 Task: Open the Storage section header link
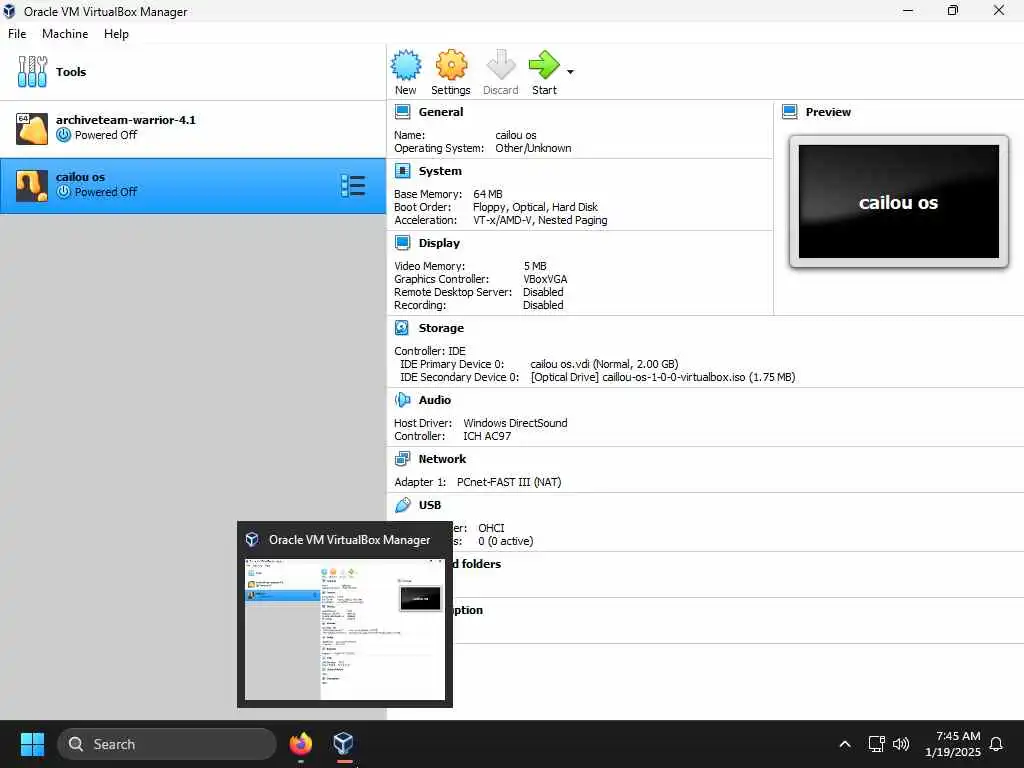[x=441, y=328]
